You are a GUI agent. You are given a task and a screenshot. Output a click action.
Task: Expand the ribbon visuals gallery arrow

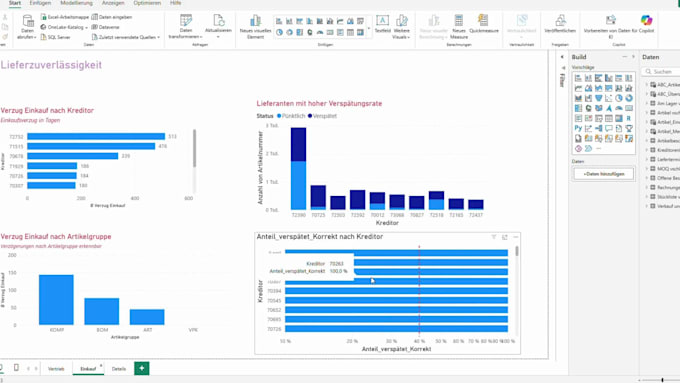click(x=369, y=29)
